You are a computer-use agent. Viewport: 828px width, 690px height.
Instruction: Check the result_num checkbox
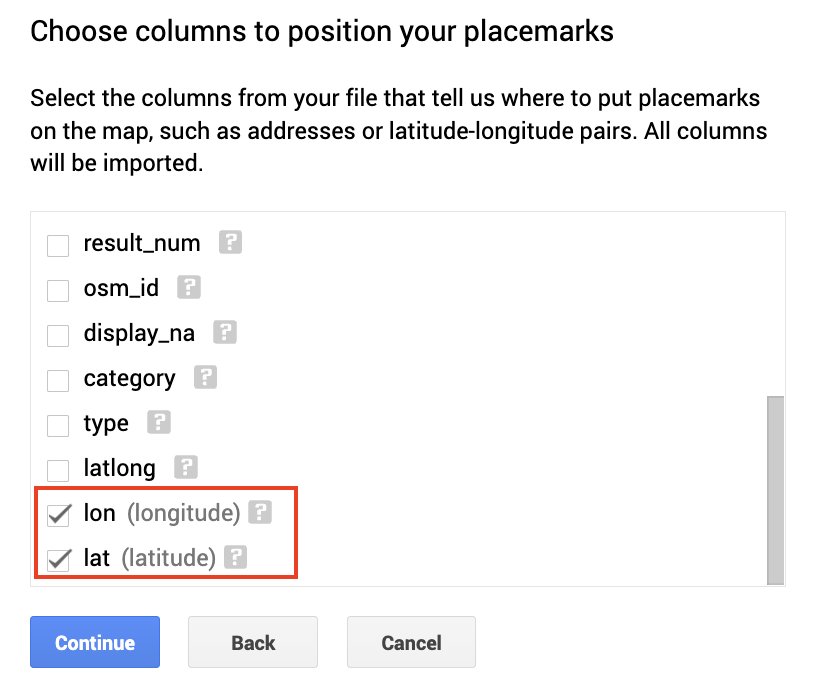[x=58, y=245]
